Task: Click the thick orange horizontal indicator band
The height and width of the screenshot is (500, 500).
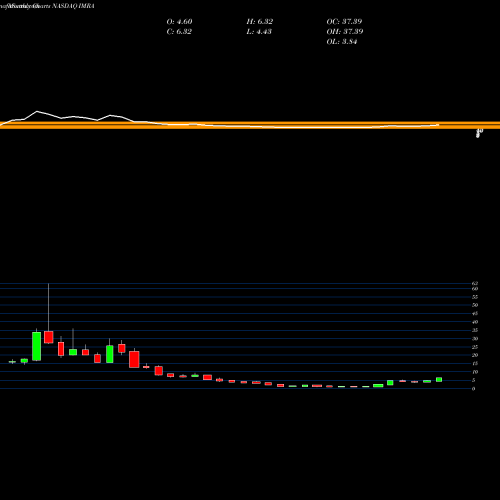Action: pos(250,125)
